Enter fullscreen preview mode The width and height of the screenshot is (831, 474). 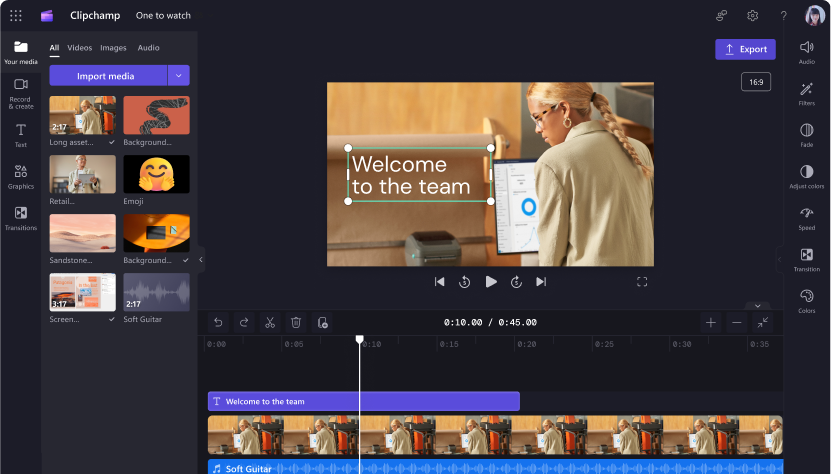point(642,282)
